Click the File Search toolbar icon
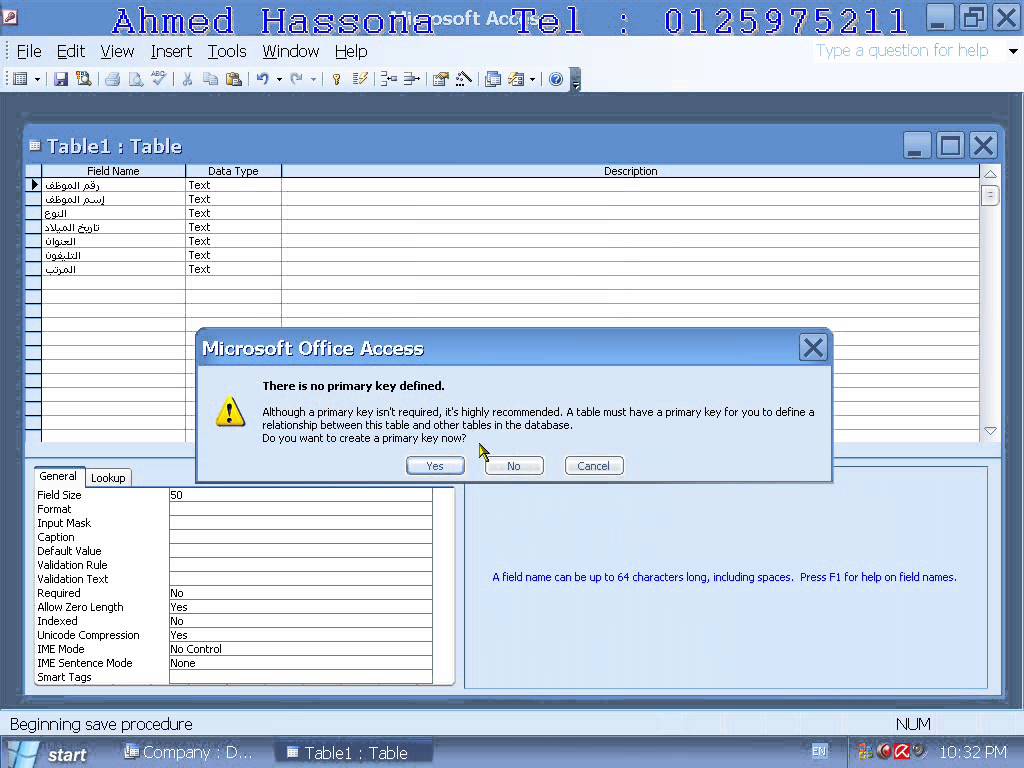The width and height of the screenshot is (1024, 768). (x=84, y=79)
